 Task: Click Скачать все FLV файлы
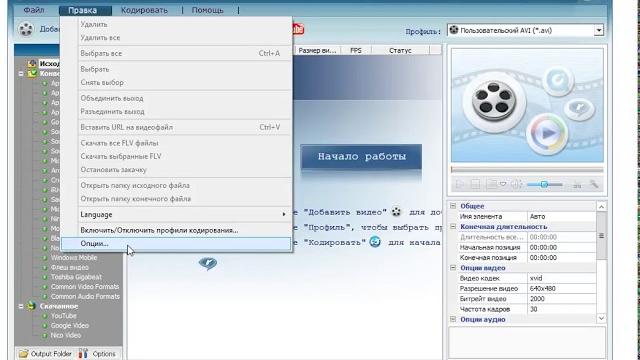176,143
